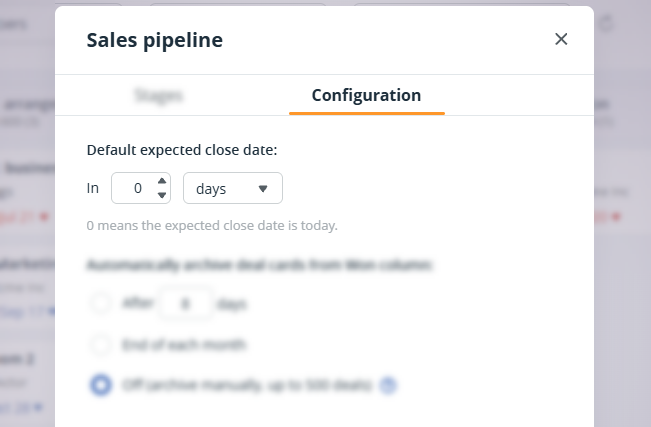Click info icon beside archive manually option
This screenshot has width=651, height=427.
coord(389,385)
